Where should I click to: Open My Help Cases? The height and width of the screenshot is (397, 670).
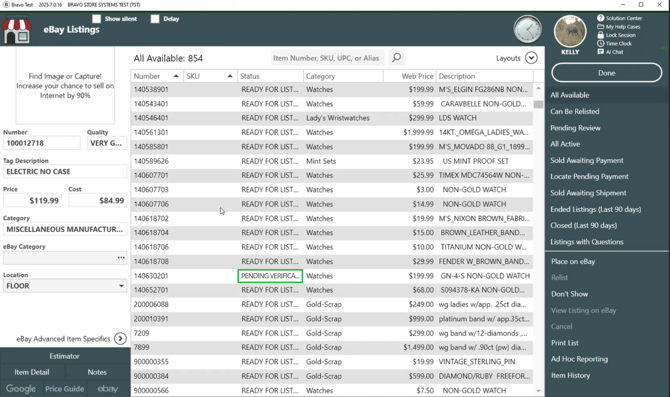(x=619, y=26)
